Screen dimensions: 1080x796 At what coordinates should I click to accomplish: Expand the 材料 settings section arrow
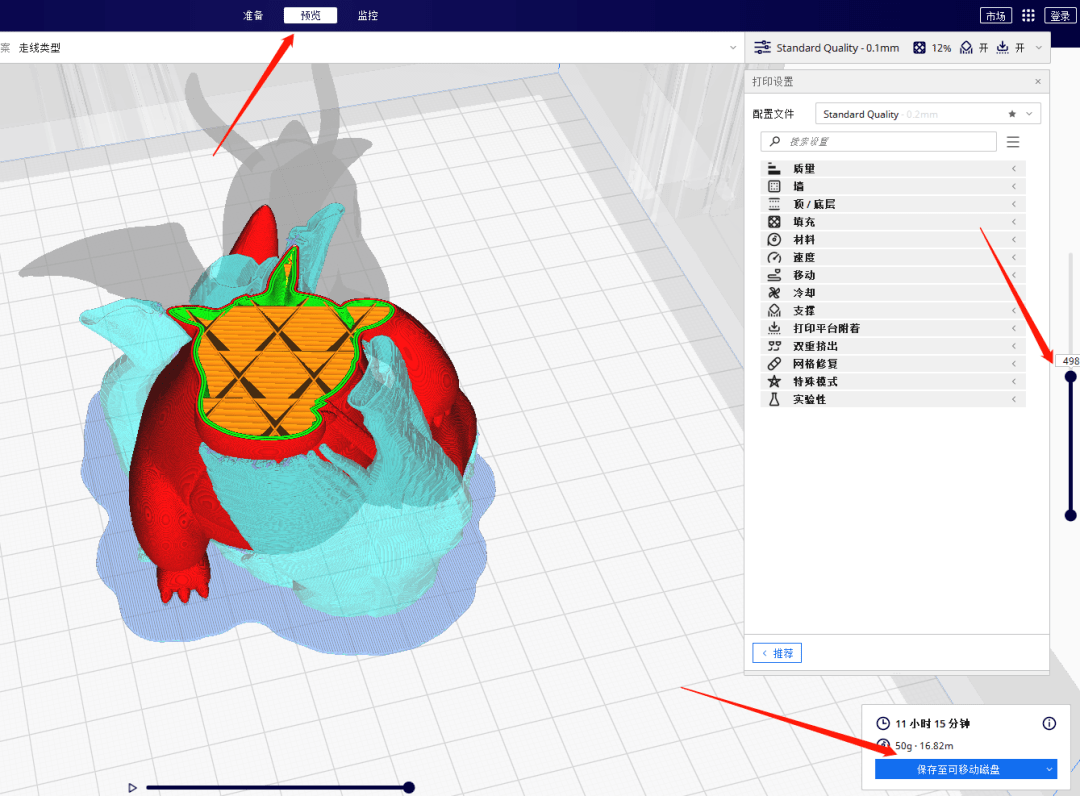click(x=1013, y=240)
